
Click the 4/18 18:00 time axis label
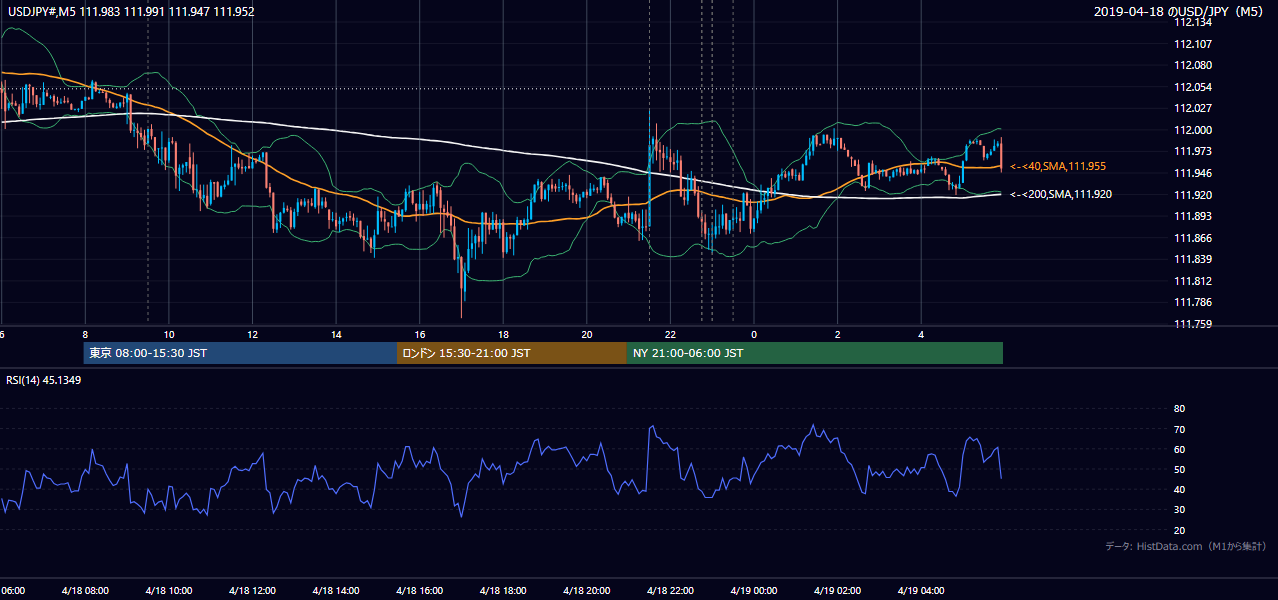pyautogui.click(x=502, y=591)
